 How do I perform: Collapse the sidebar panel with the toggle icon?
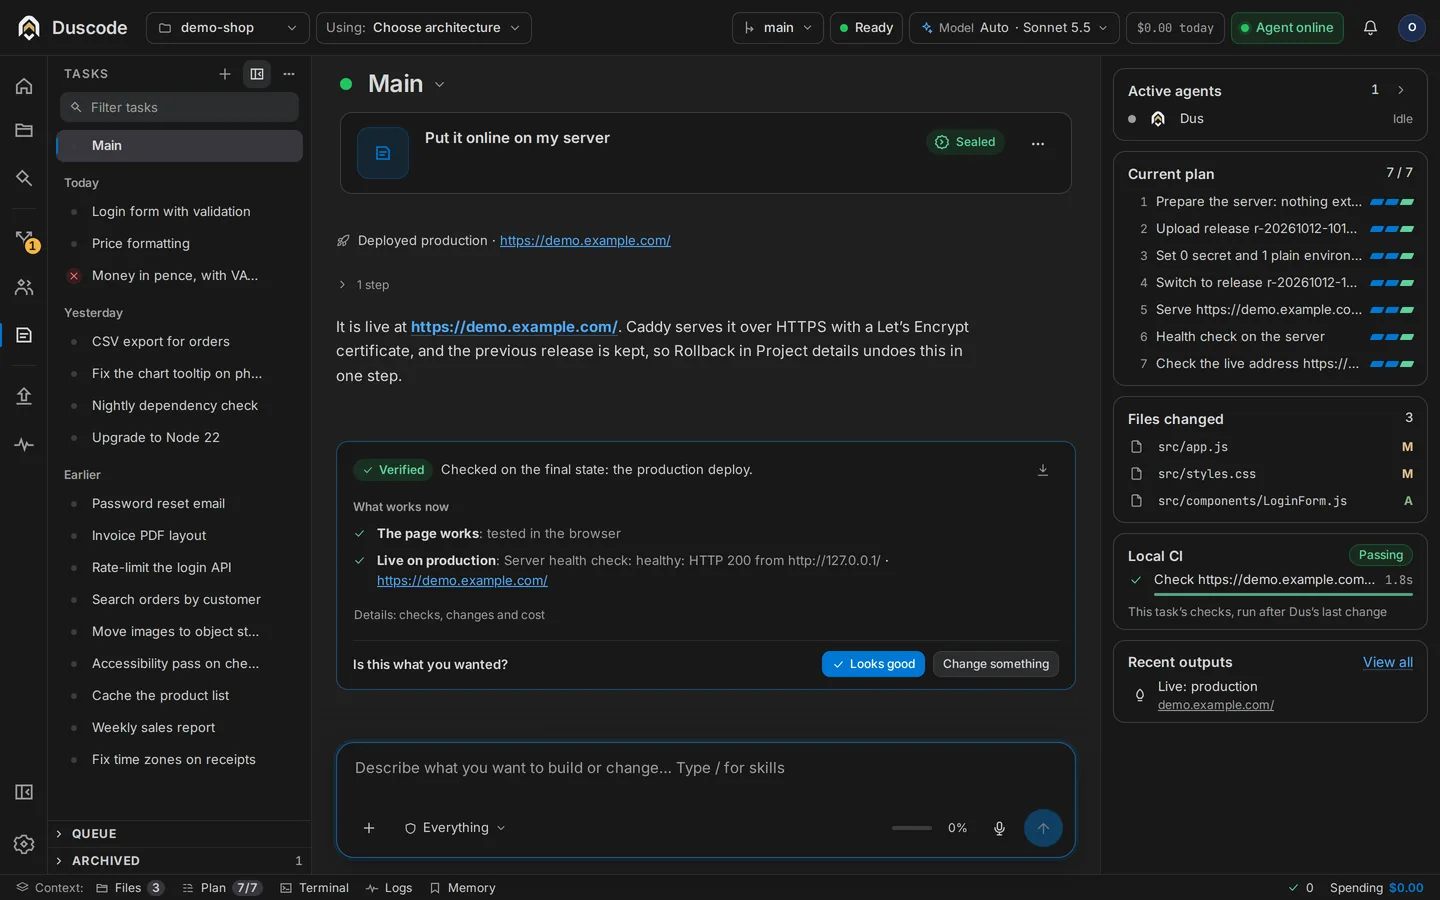tap(24, 792)
